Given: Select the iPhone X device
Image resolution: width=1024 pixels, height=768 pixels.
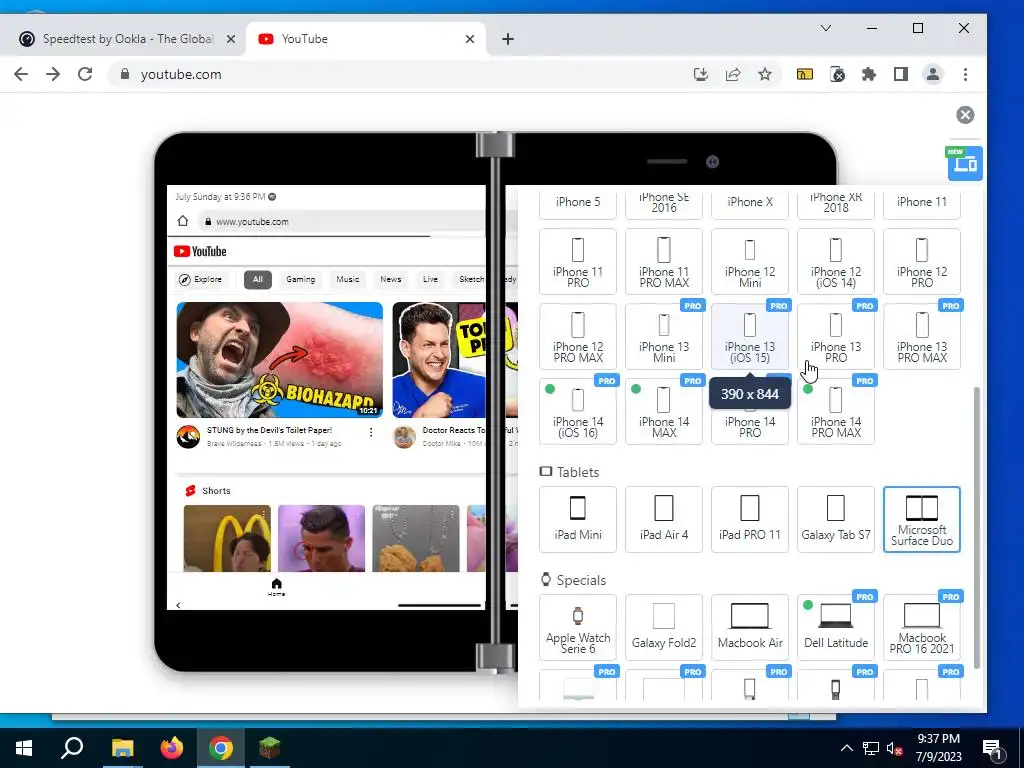Looking at the screenshot, I should (x=750, y=204).
